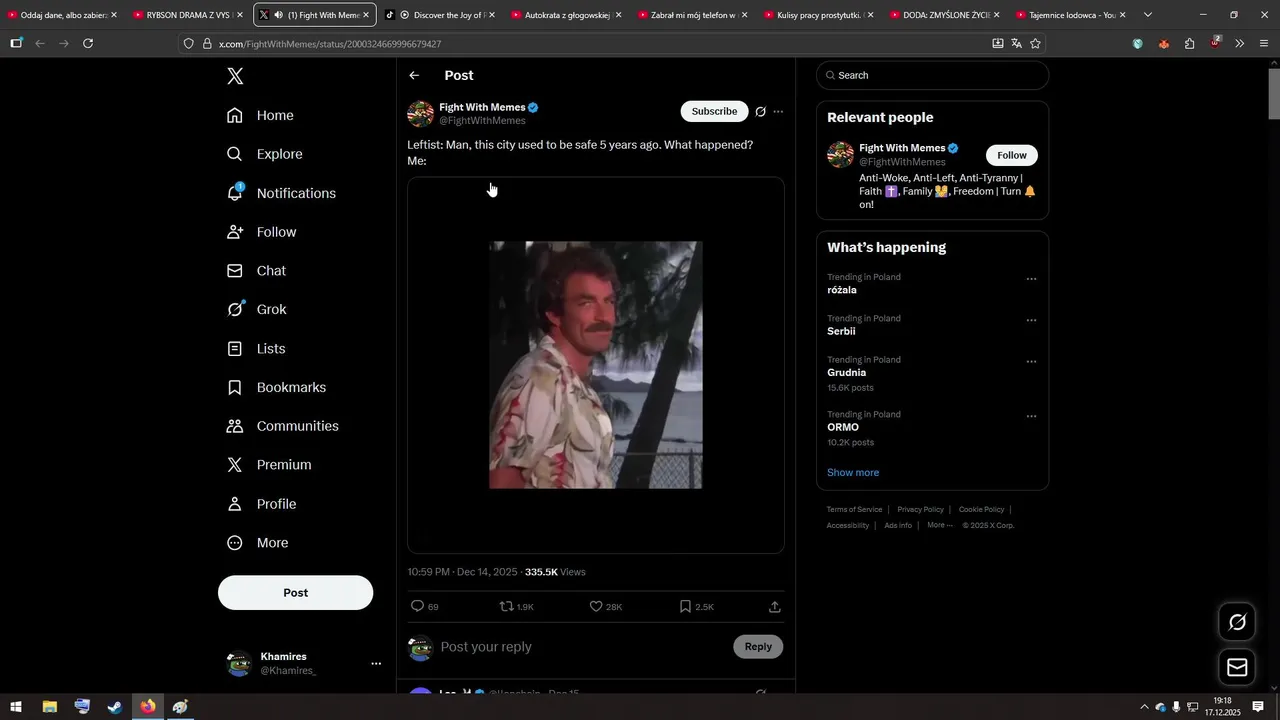Image resolution: width=1280 pixels, height=720 pixels.
Task: Switch to Discover the Joy TikTok tab
Action: 440,15
